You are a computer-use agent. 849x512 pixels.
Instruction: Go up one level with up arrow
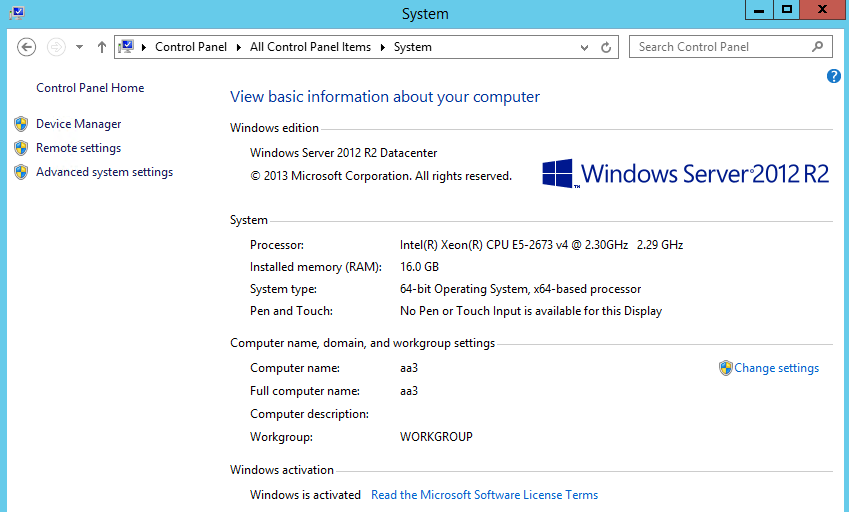(101, 47)
